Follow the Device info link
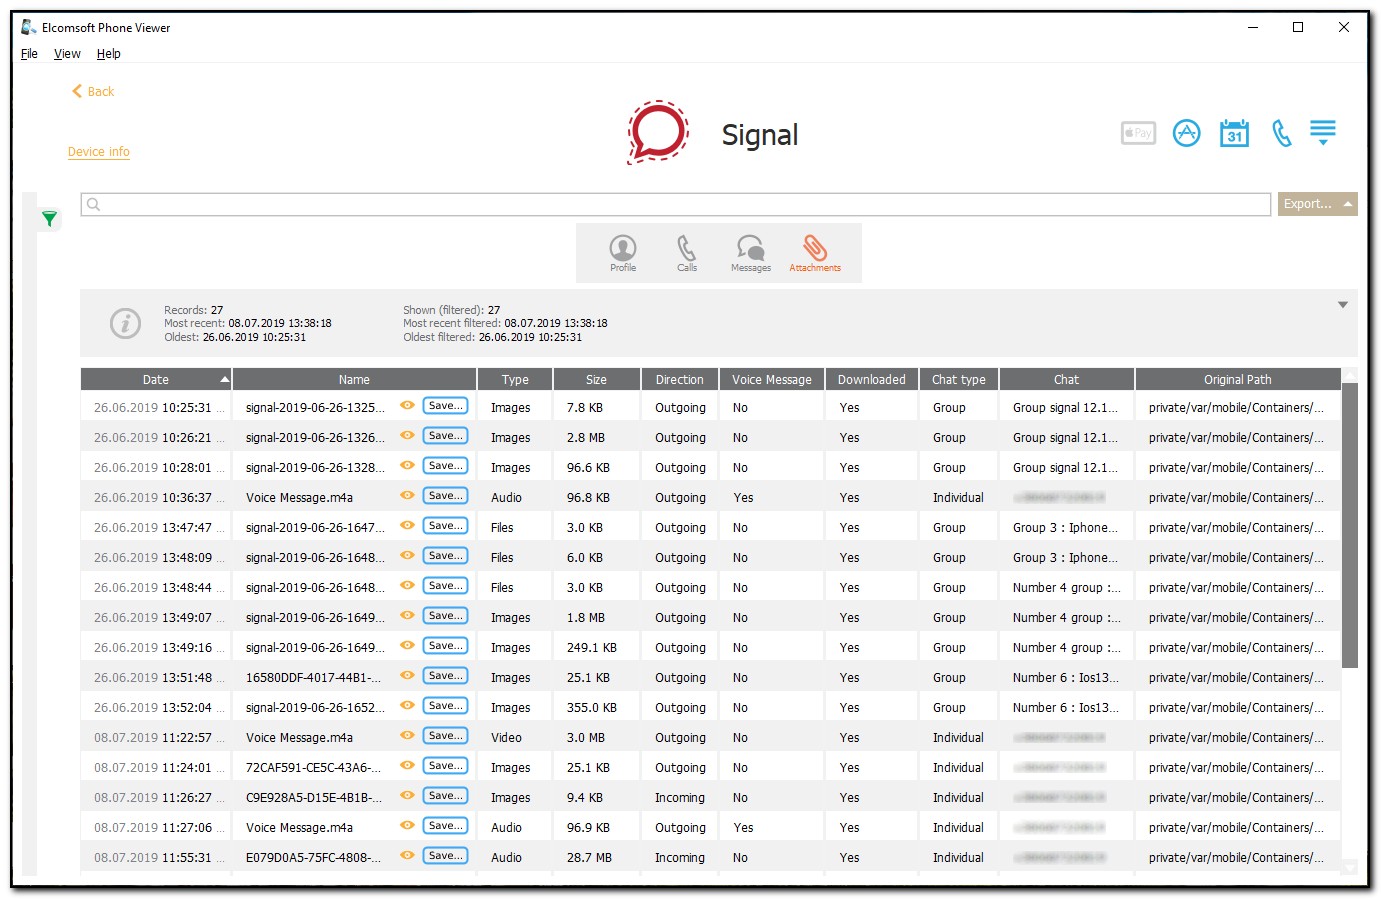1381x899 pixels. 99,152
